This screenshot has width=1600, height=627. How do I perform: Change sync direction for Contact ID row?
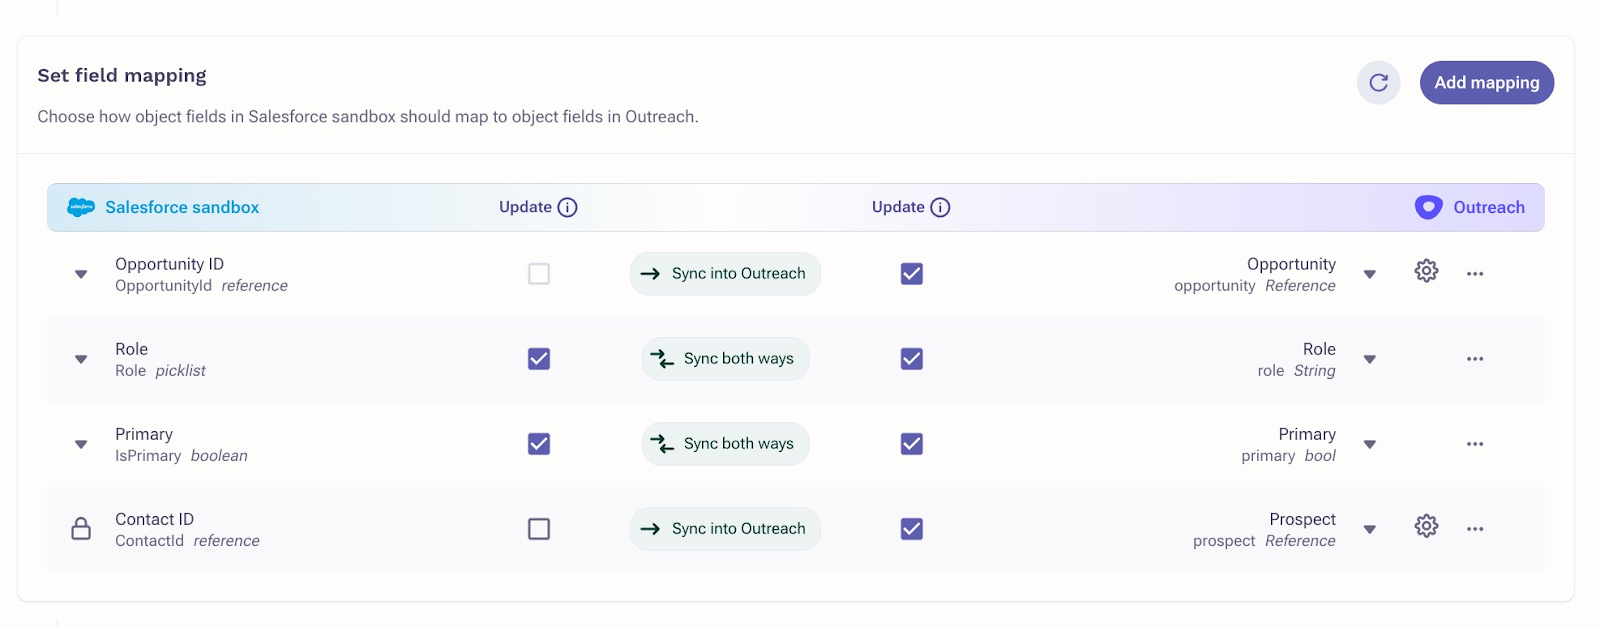725,529
